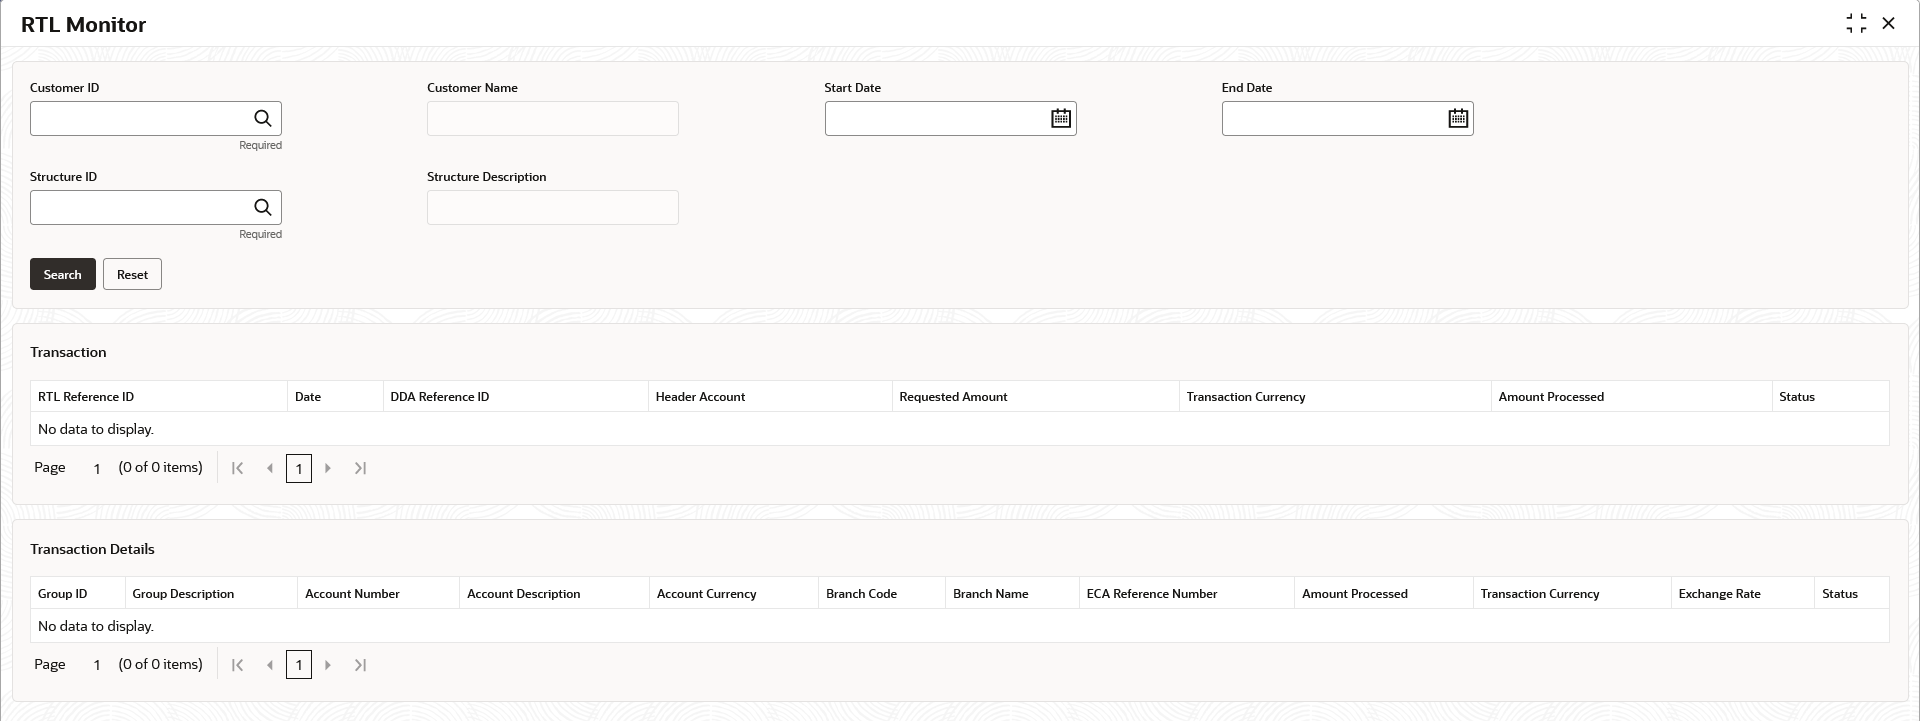Go to next page in Transaction Details table

pyautogui.click(x=328, y=665)
